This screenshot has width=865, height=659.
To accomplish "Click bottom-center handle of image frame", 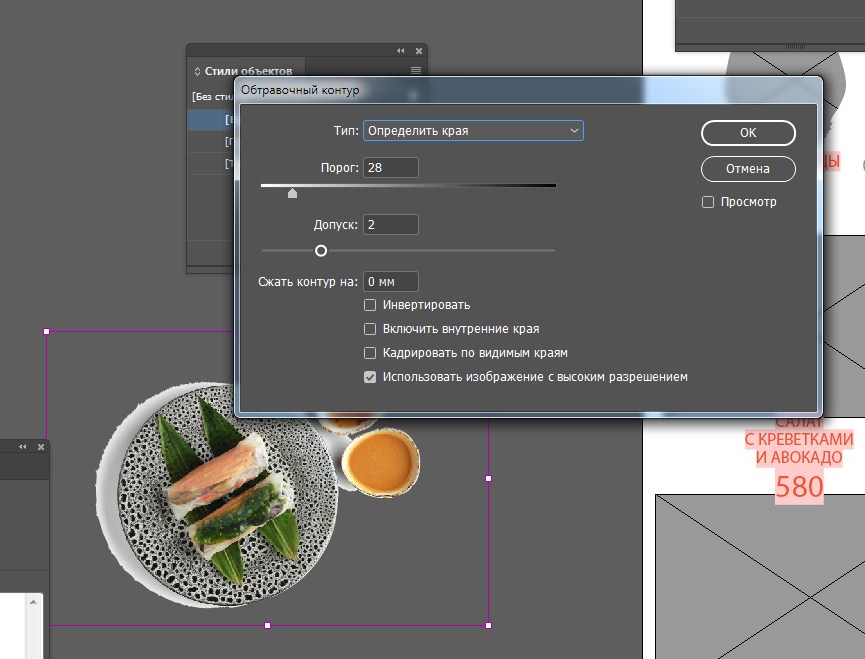I will tap(268, 625).
